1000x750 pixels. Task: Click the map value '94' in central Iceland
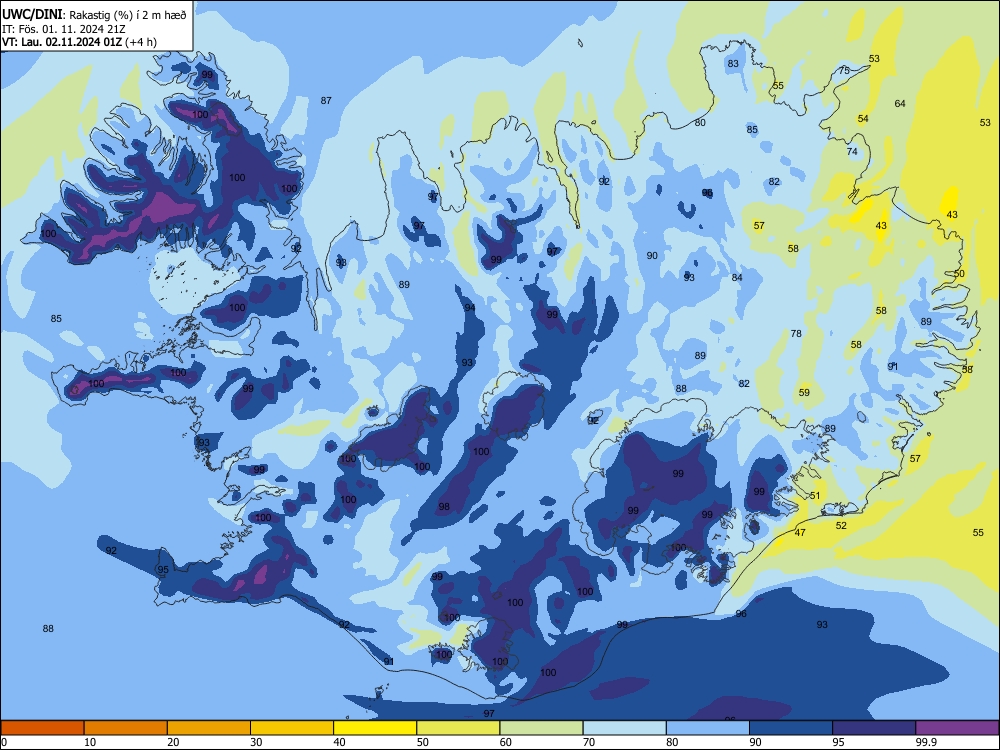pos(470,307)
